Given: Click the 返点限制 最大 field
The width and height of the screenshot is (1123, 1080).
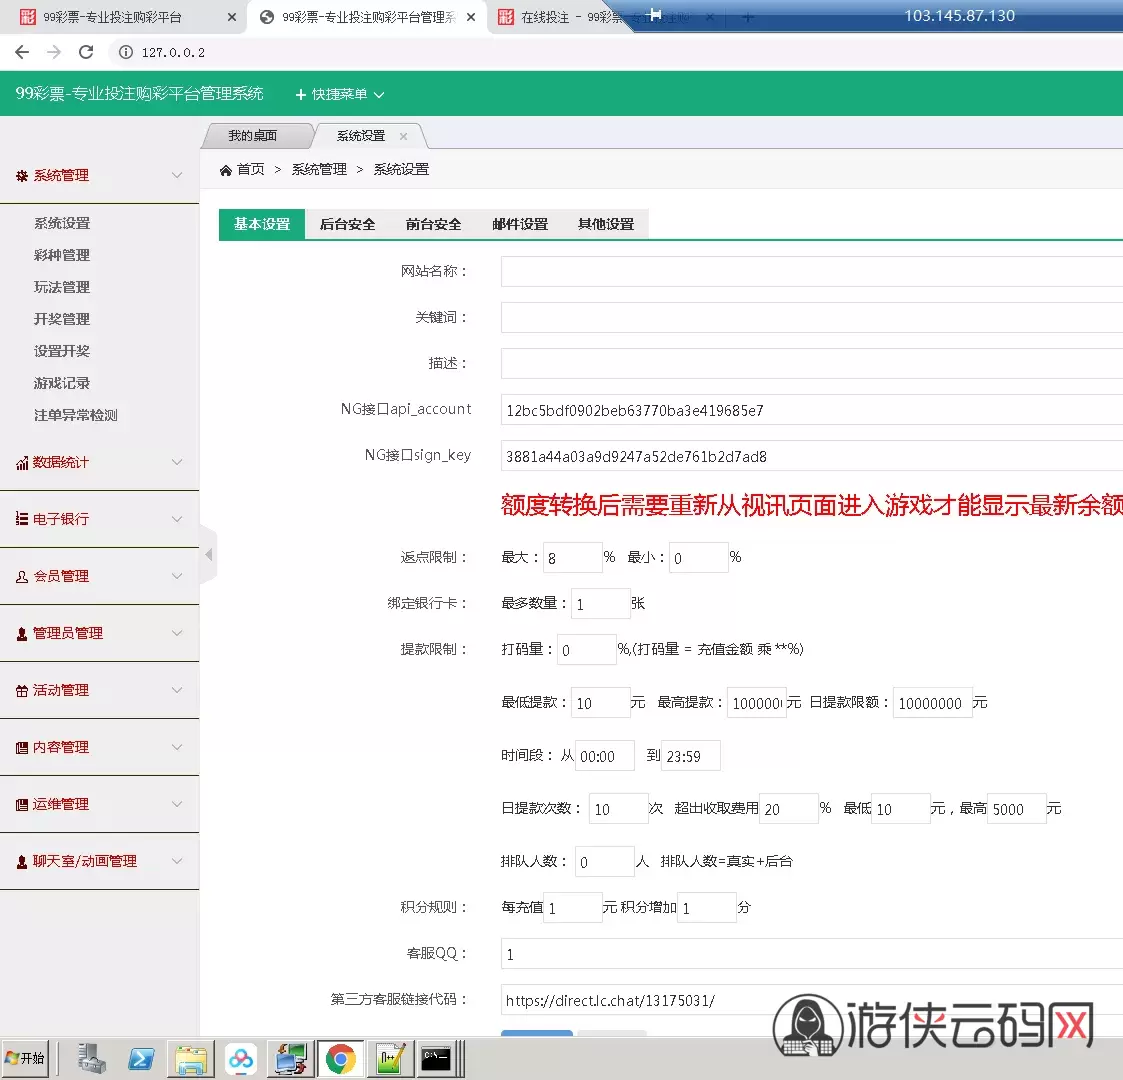Looking at the screenshot, I should click(x=573, y=558).
